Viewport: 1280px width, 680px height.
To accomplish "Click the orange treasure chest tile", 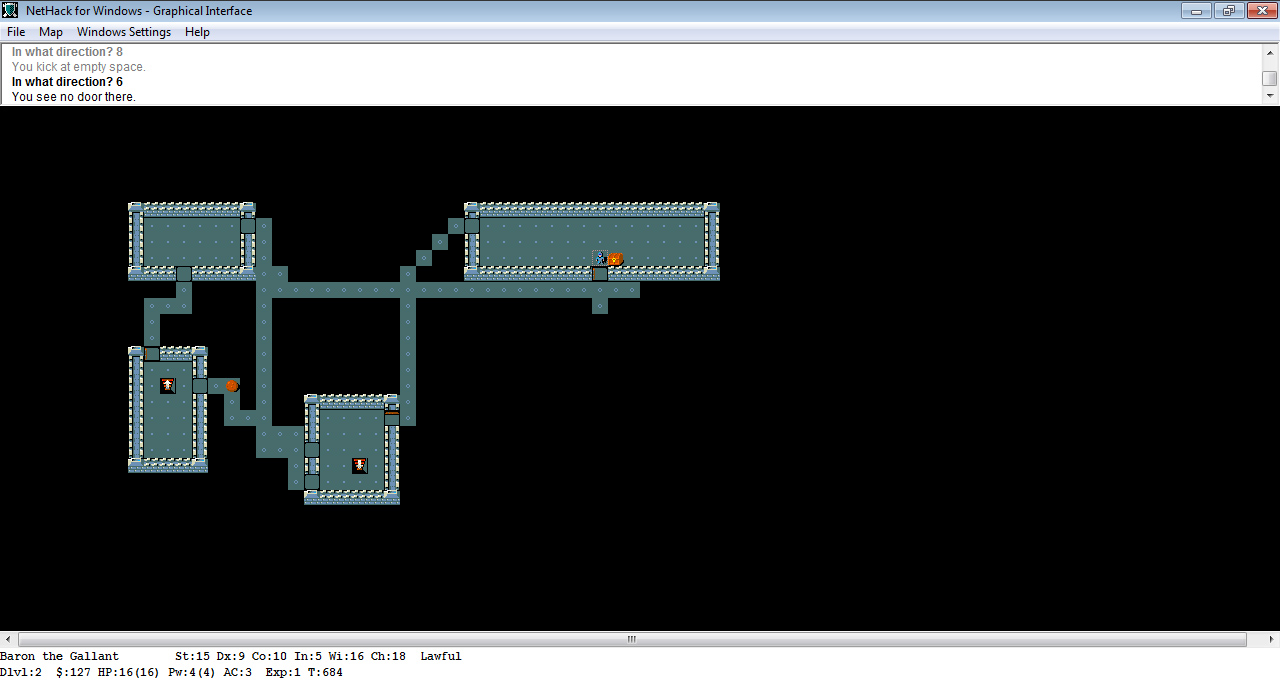I will [x=616, y=258].
